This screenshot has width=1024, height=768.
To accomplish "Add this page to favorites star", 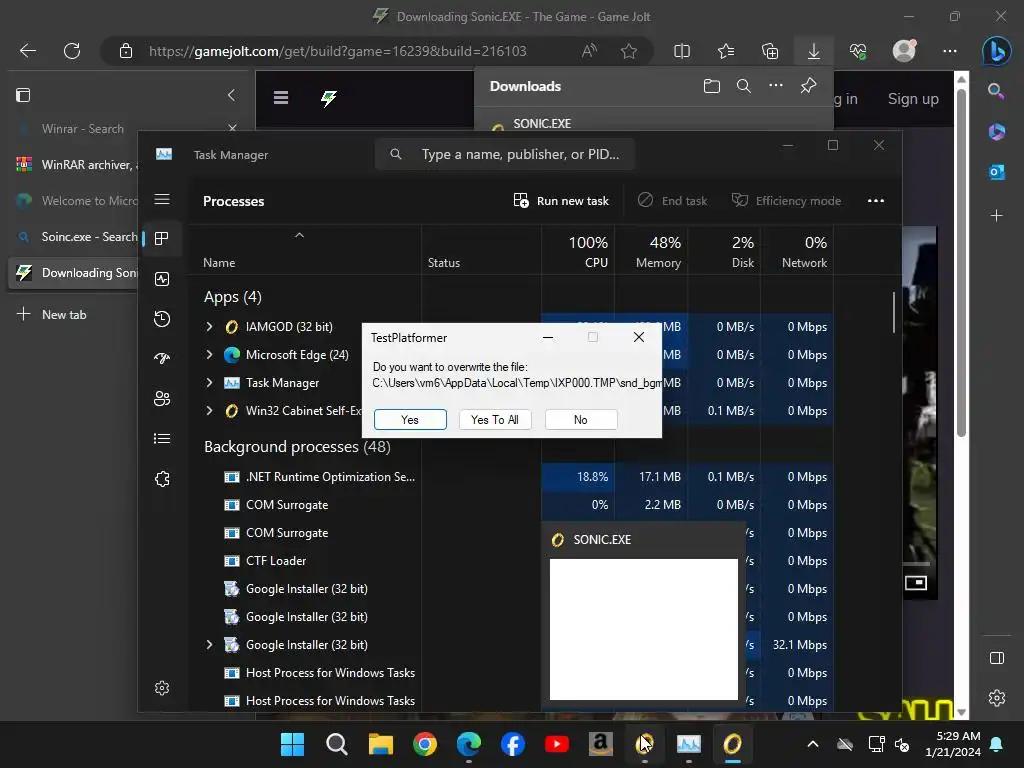I will pos(629,51).
